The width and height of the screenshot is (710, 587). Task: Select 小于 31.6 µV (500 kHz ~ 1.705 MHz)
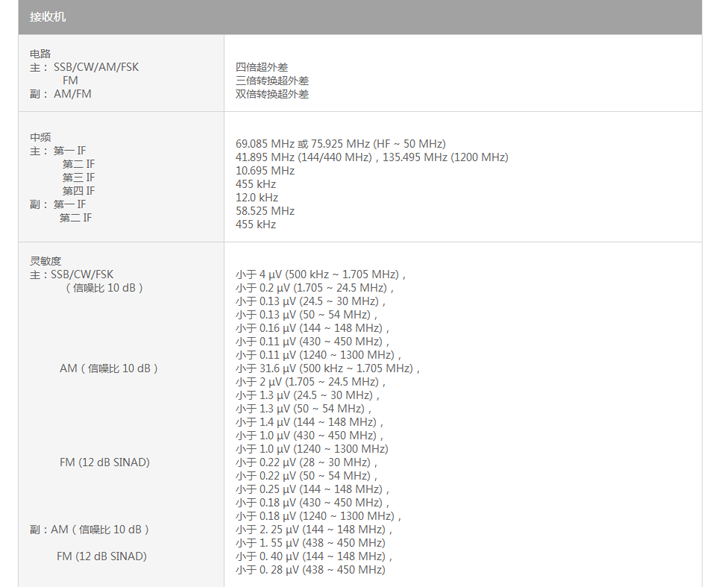(x=328, y=368)
